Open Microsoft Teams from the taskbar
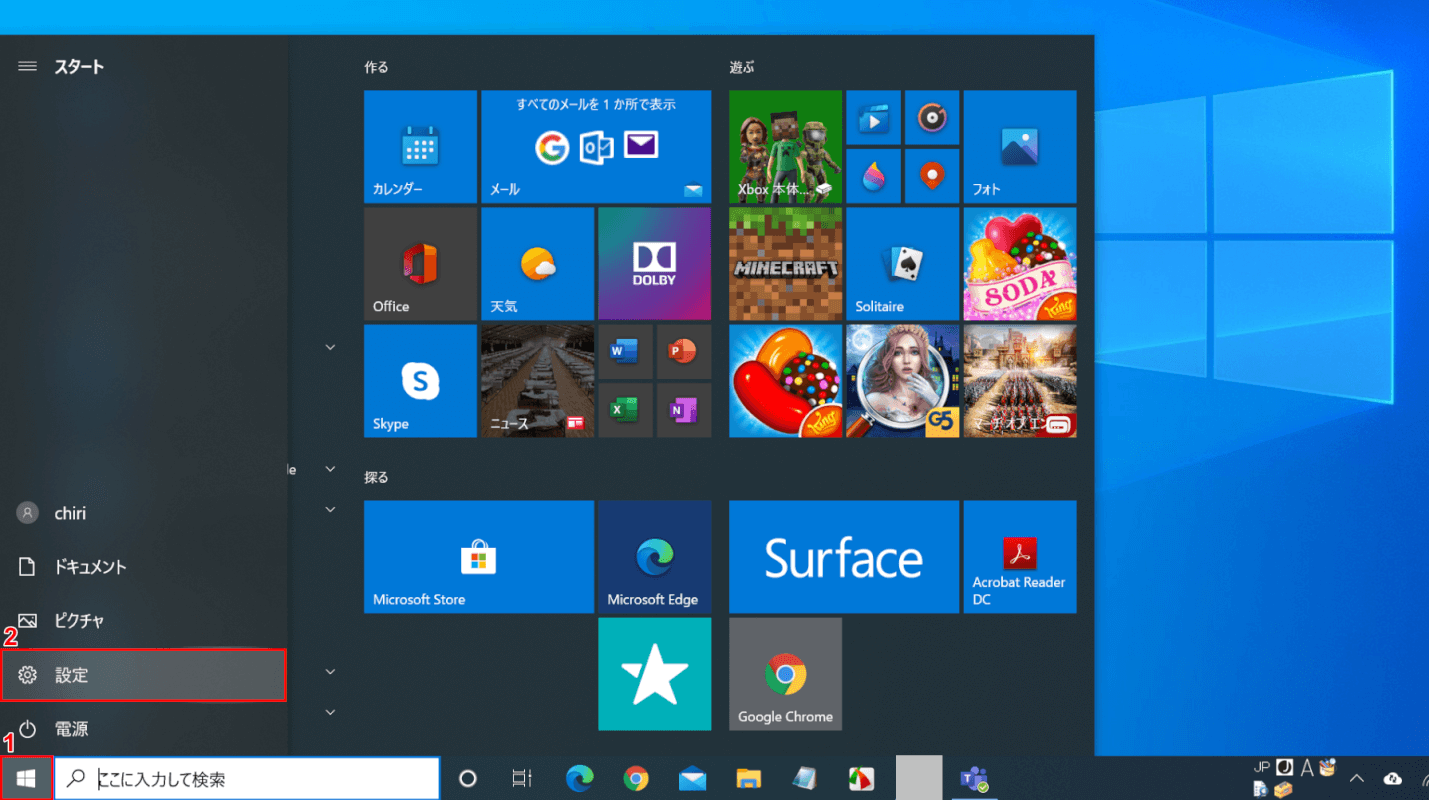This screenshot has width=1429, height=800. 974,778
